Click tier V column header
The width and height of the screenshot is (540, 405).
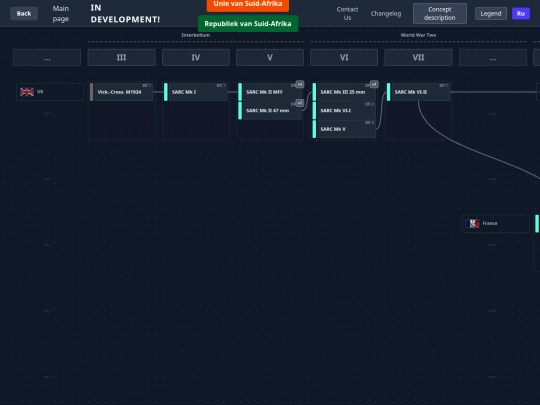[270, 58]
